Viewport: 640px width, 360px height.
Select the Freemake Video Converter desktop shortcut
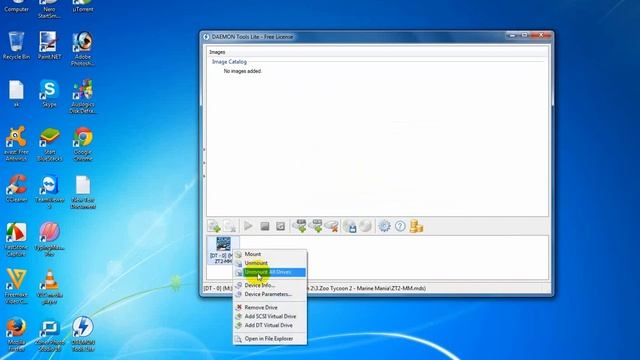pyautogui.click(x=16, y=287)
